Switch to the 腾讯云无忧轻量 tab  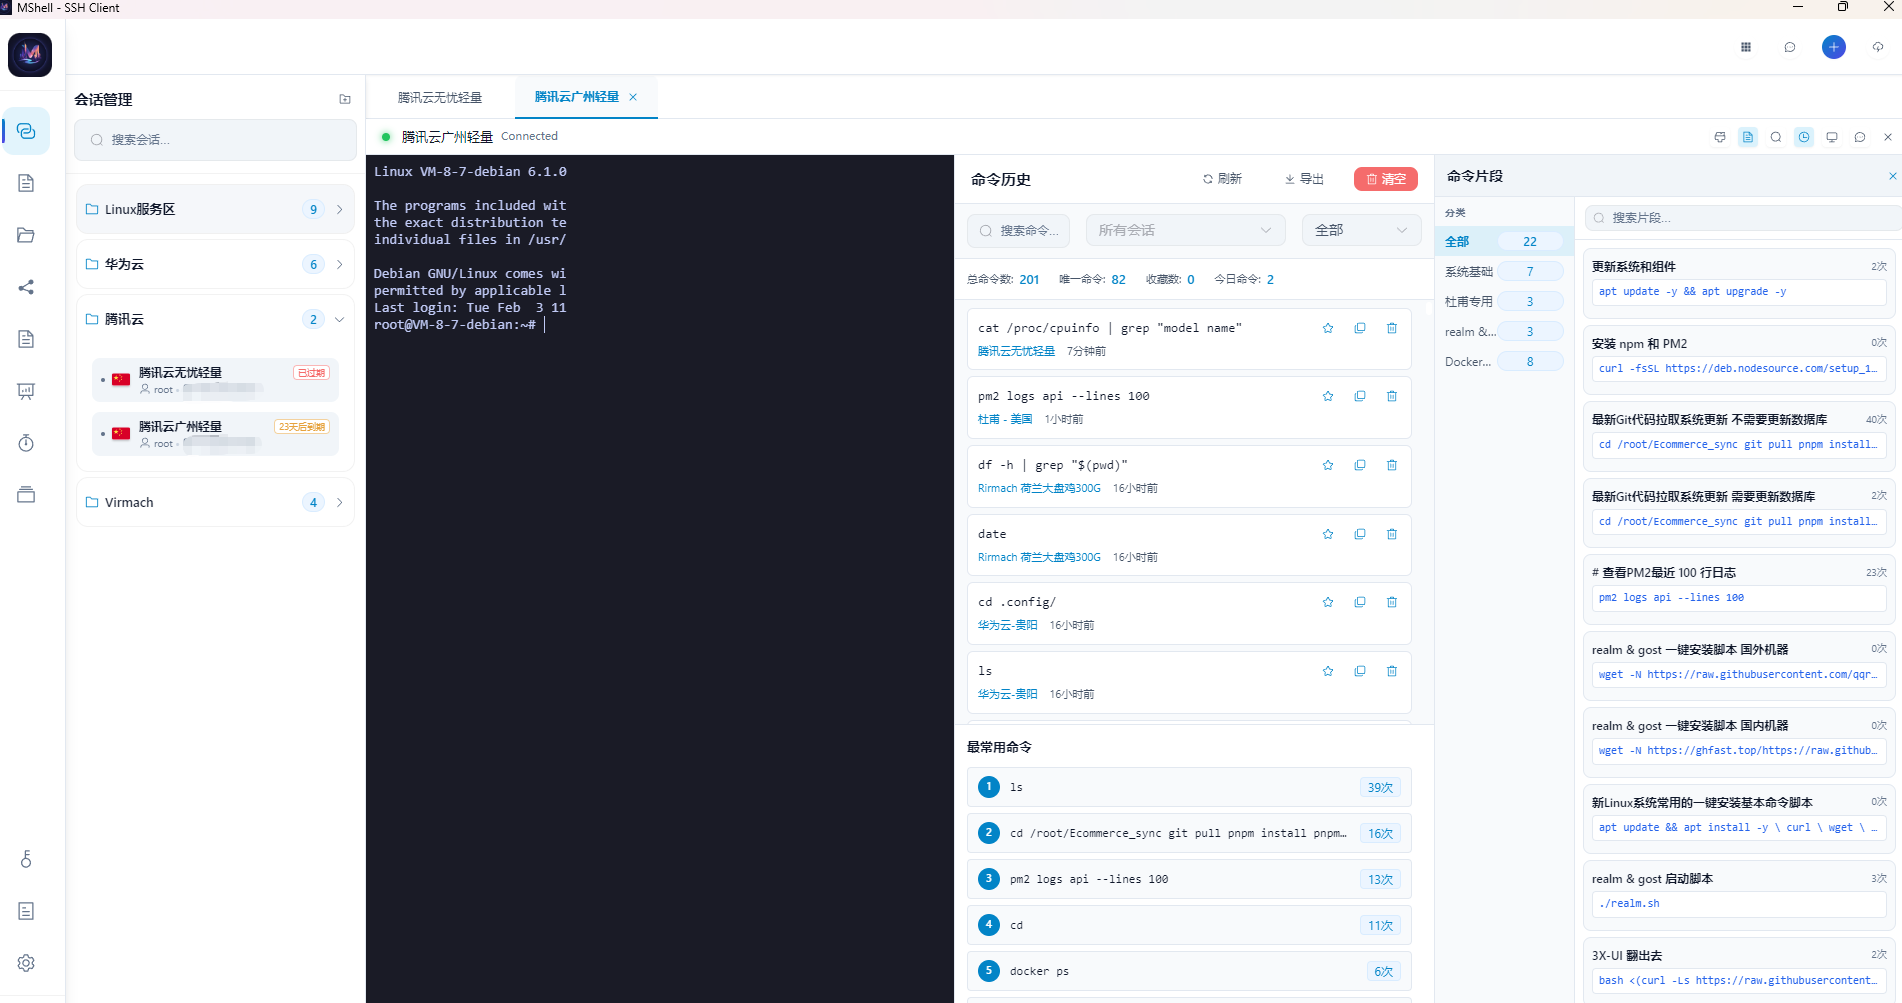tap(440, 97)
